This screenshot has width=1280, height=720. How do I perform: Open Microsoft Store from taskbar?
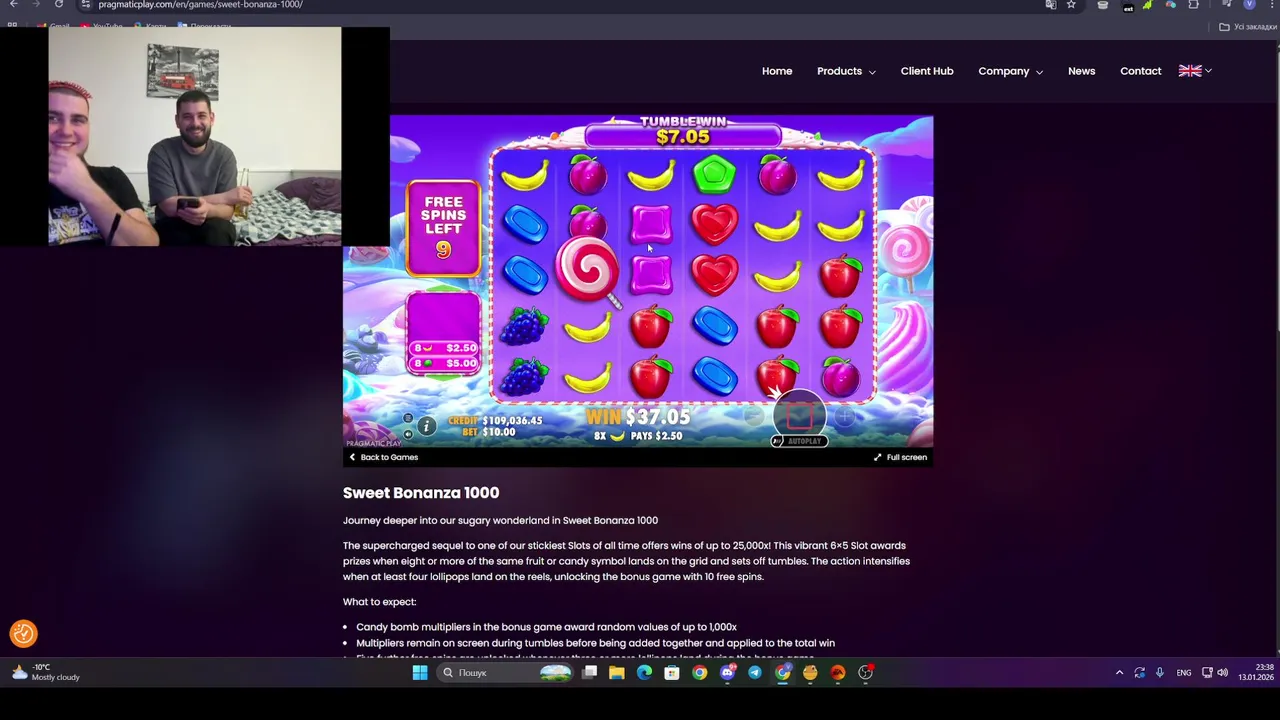tap(672, 673)
